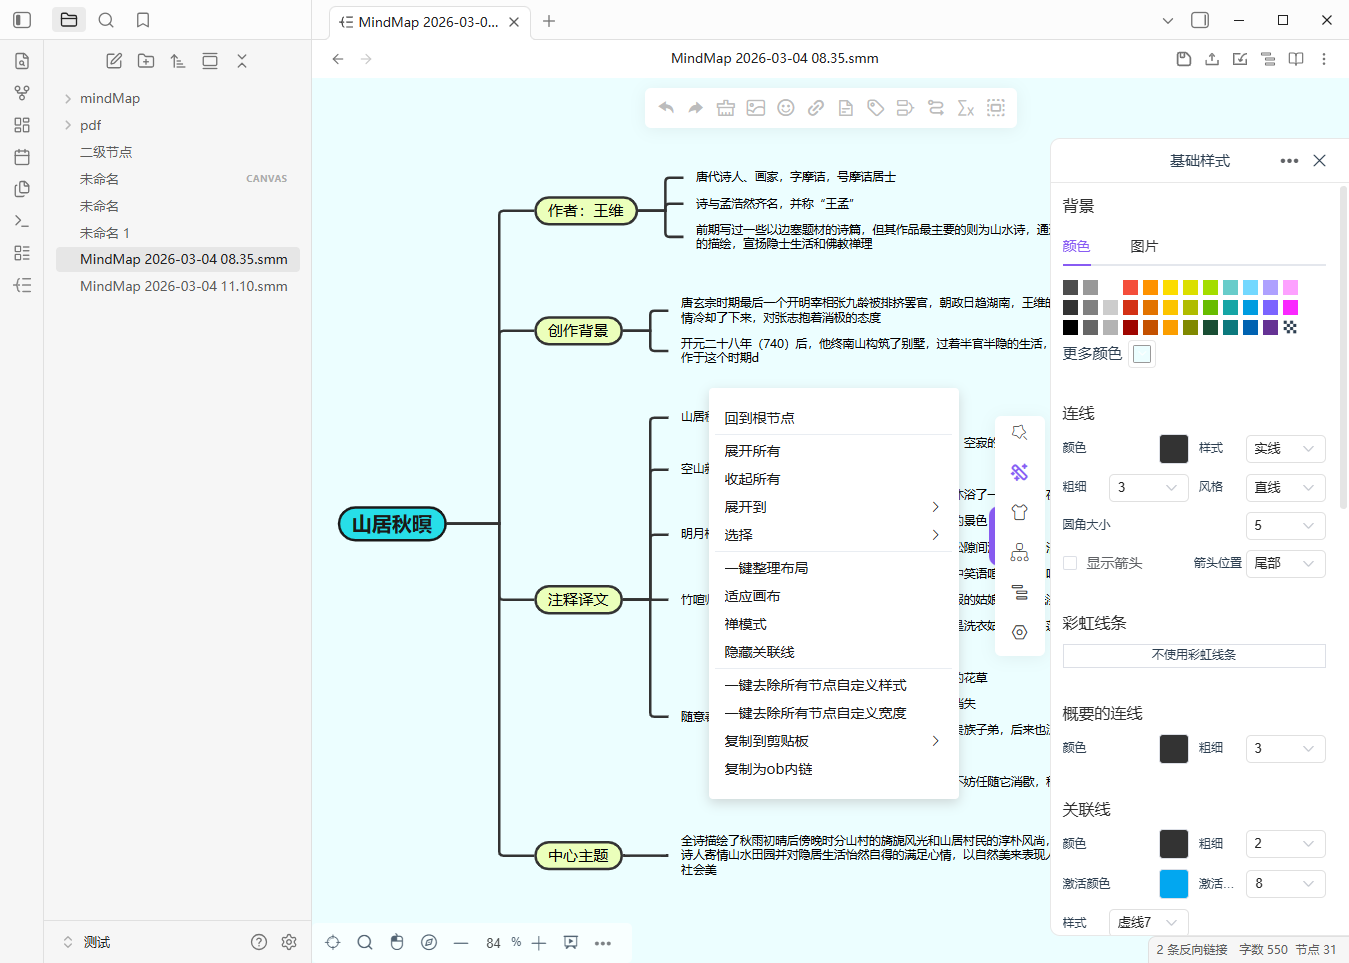Choose 一键整理布局 from the context menu
The width and height of the screenshot is (1349, 963).
[x=834, y=568]
